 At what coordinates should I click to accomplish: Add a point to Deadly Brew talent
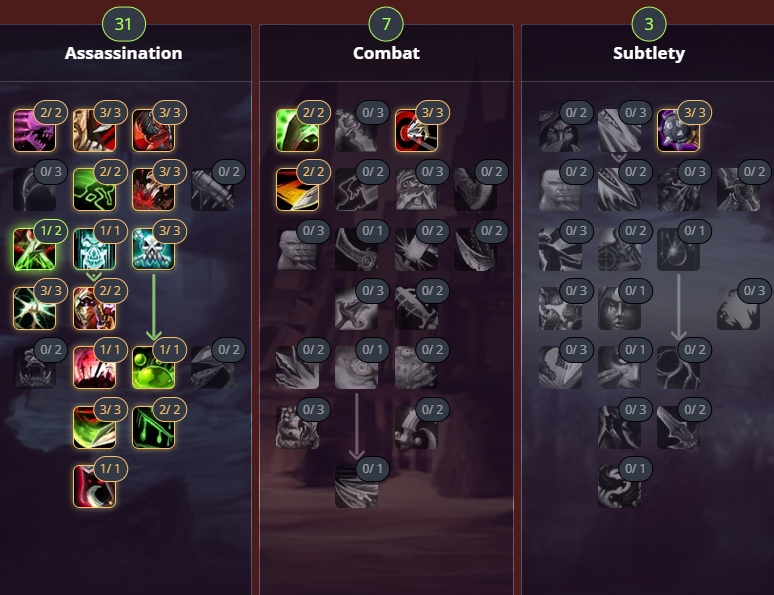click(35, 249)
